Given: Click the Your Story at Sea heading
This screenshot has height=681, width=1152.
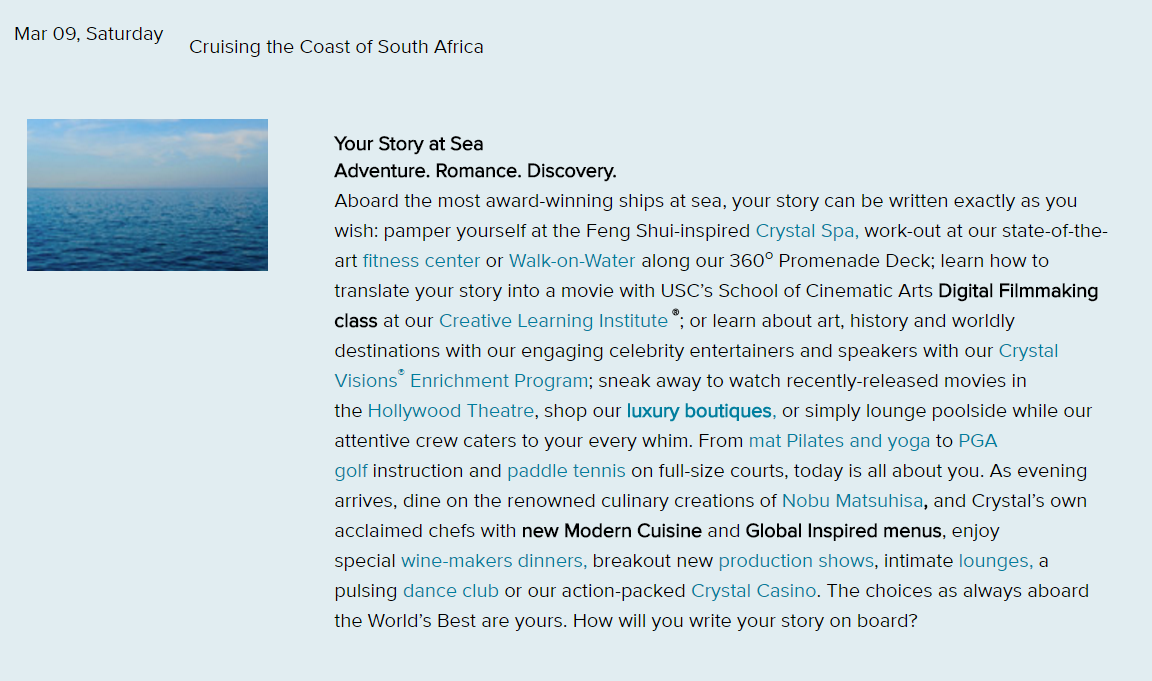Looking at the screenshot, I should (x=408, y=144).
